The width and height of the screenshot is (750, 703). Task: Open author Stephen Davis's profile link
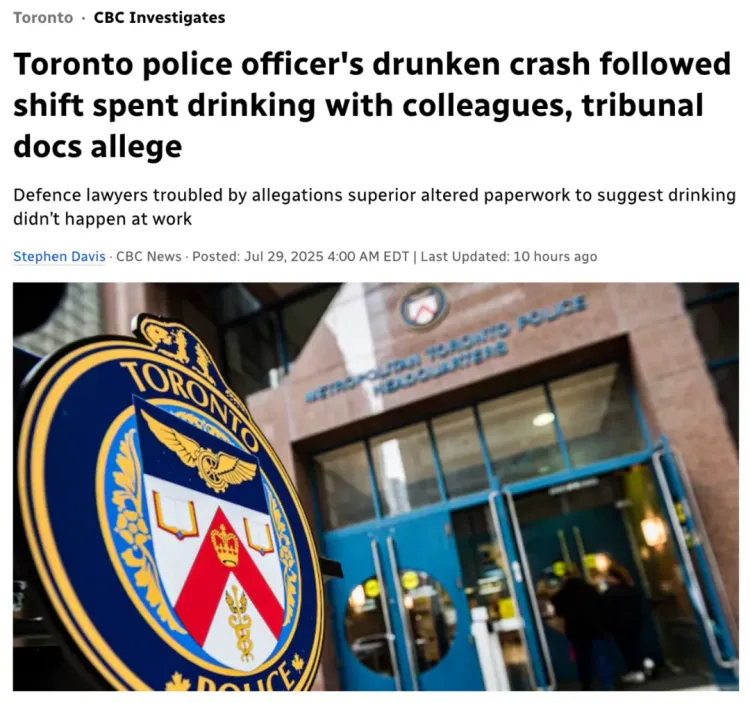pyautogui.click(x=59, y=256)
